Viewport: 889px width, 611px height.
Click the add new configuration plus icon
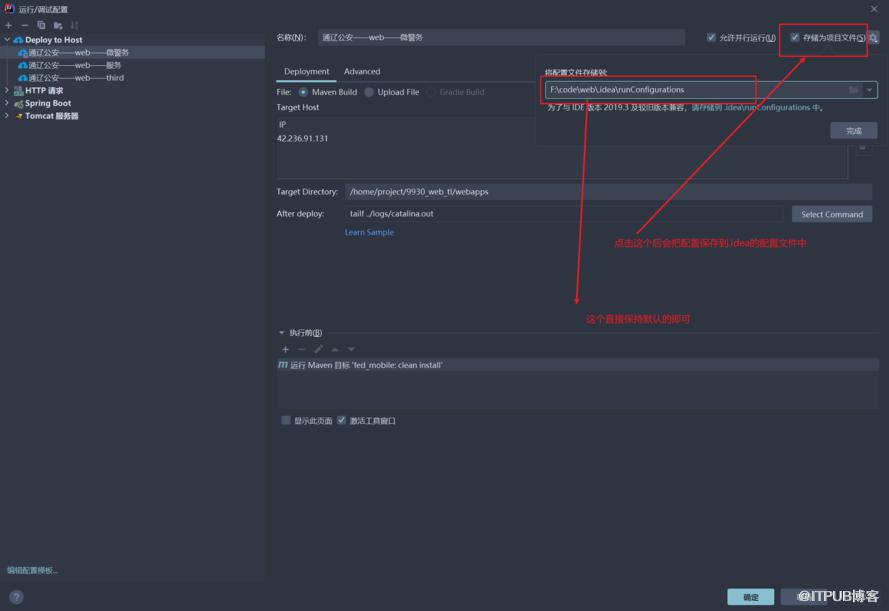click(9, 26)
